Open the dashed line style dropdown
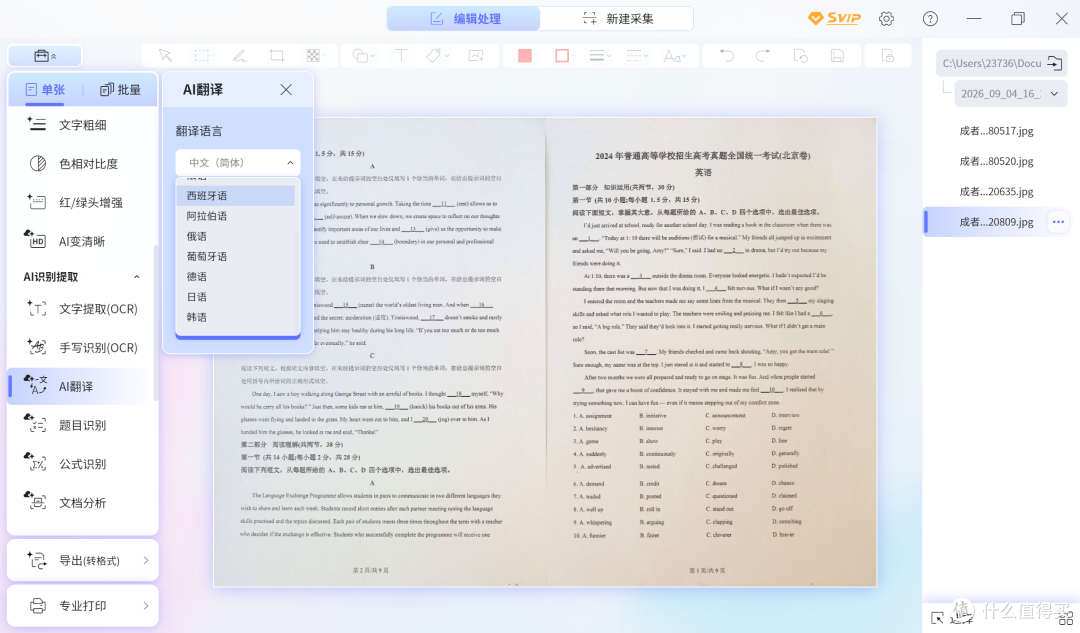1080x633 pixels. 637,56
